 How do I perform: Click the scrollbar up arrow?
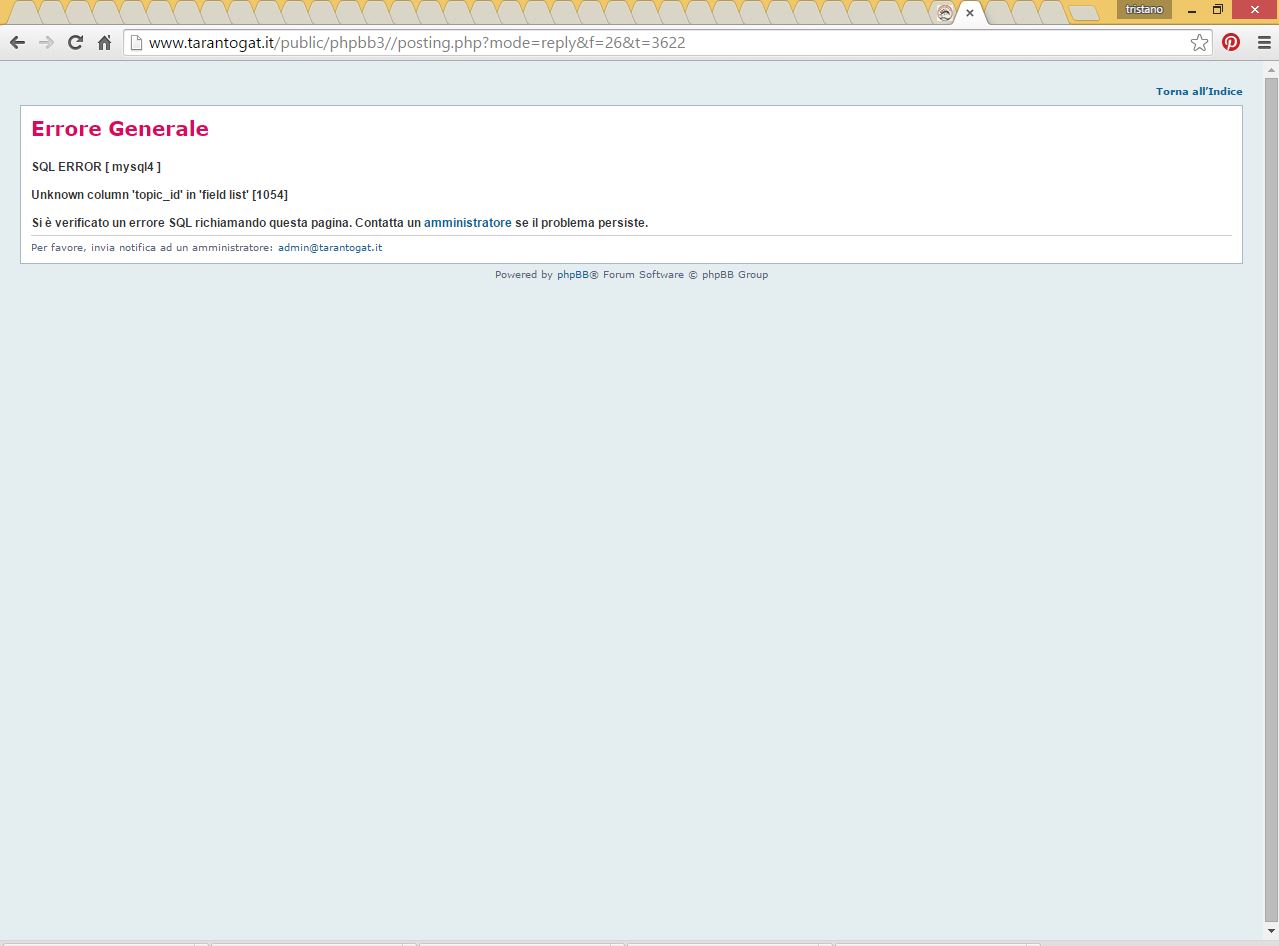point(1271,69)
